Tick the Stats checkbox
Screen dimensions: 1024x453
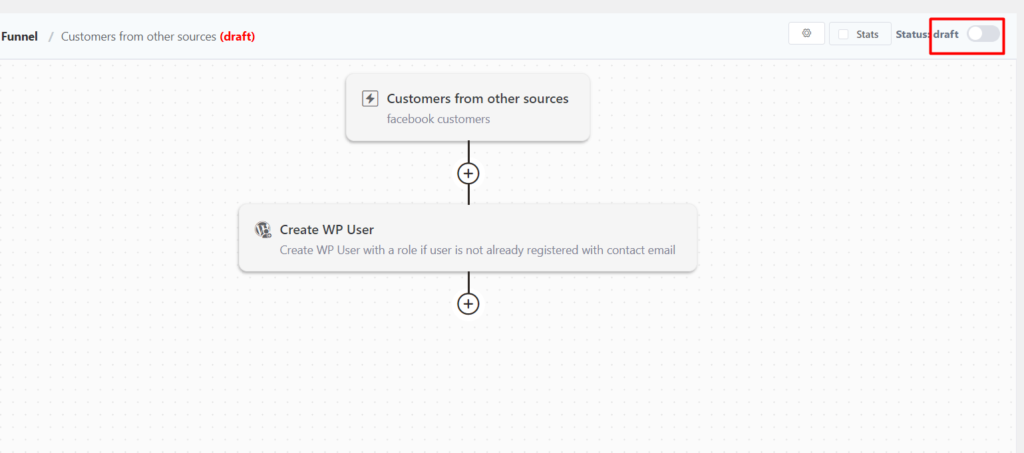[x=843, y=34]
